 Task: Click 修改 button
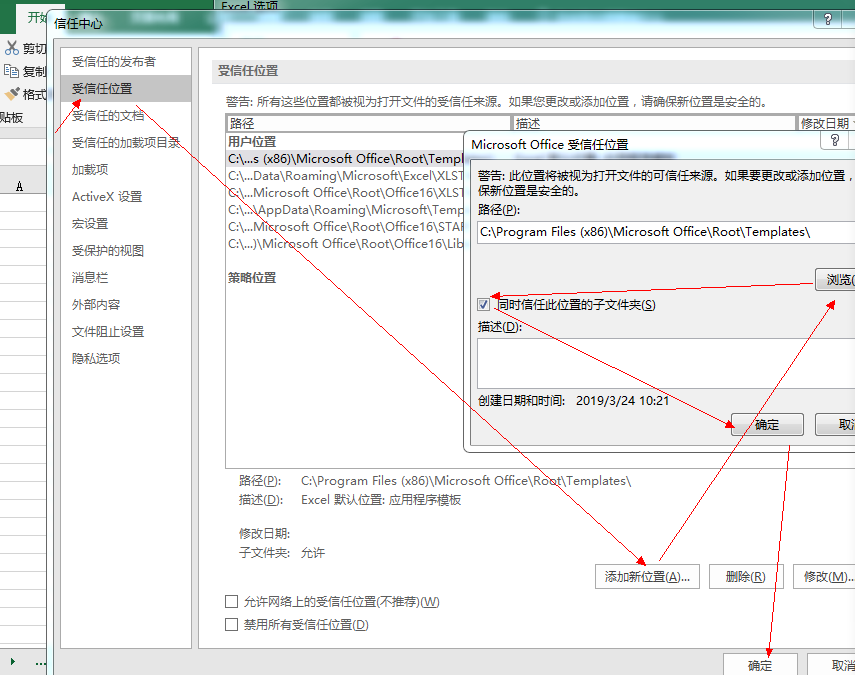(824, 576)
